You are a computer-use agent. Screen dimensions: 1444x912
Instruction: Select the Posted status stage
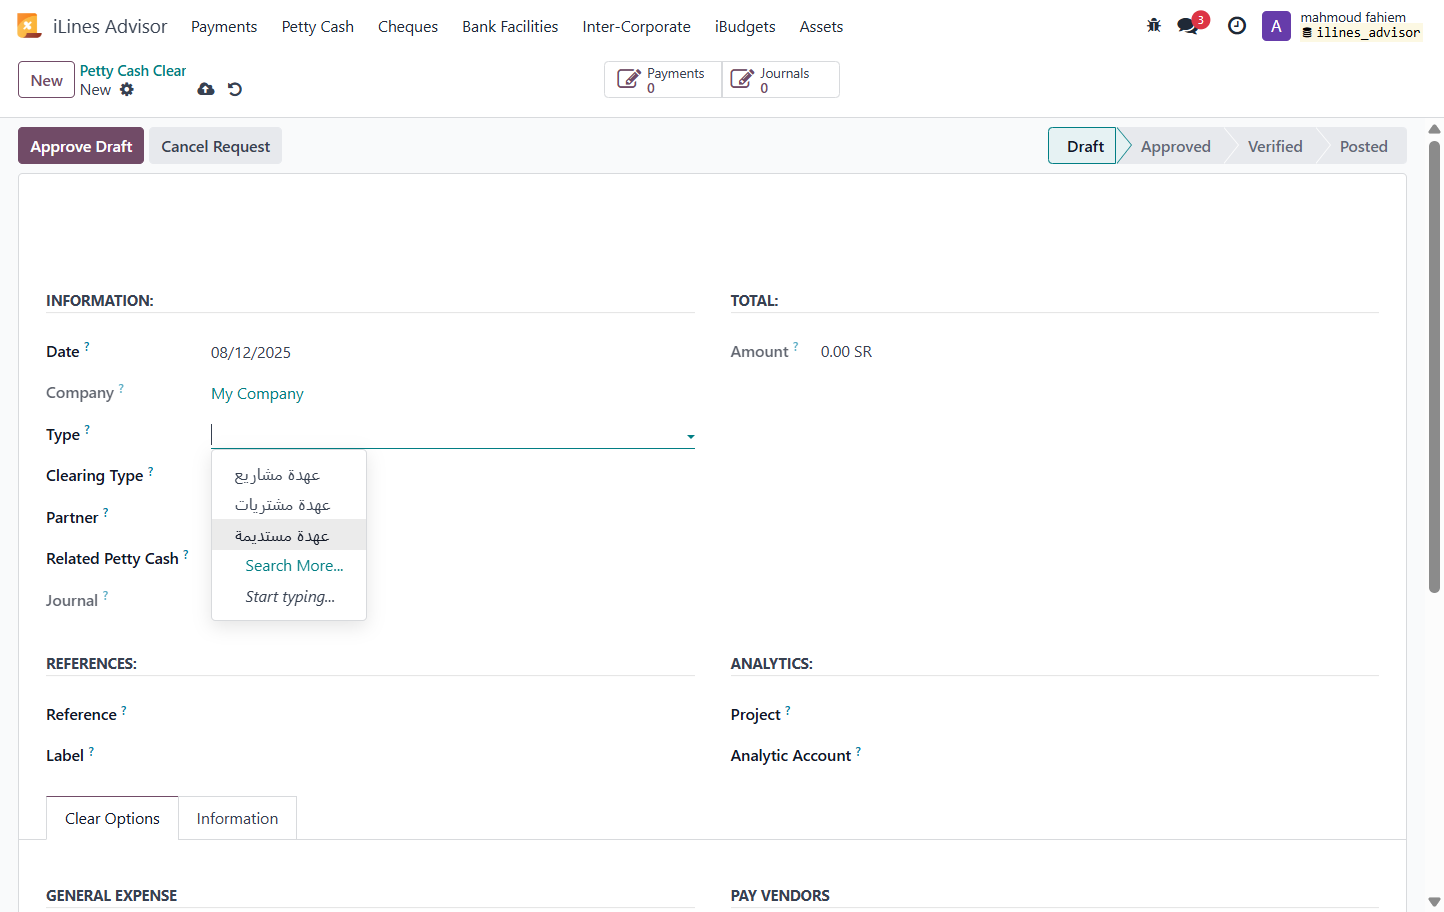(1364, 146)
